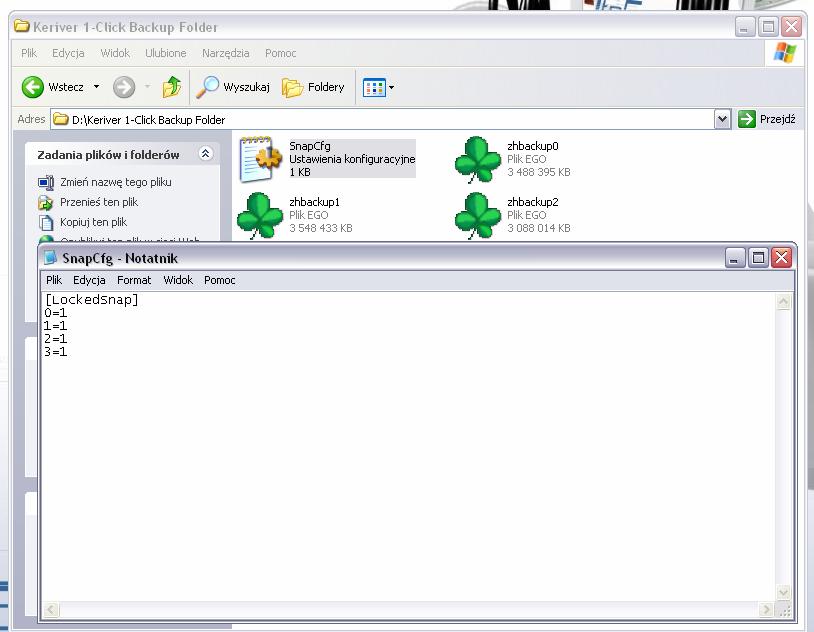Open Wyszukaj search tool
Image resolution: width=814 pixels, height=632 pixels.
233,87
